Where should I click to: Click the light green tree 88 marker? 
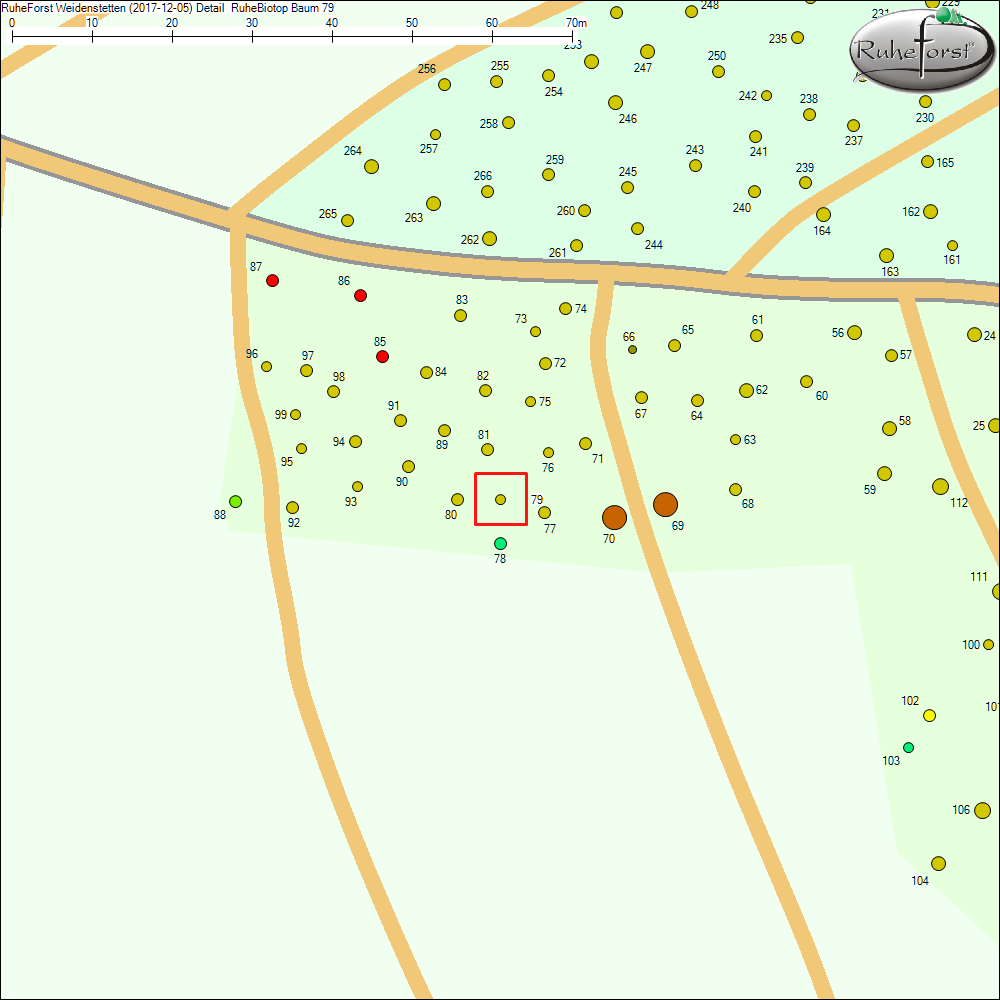235,501
